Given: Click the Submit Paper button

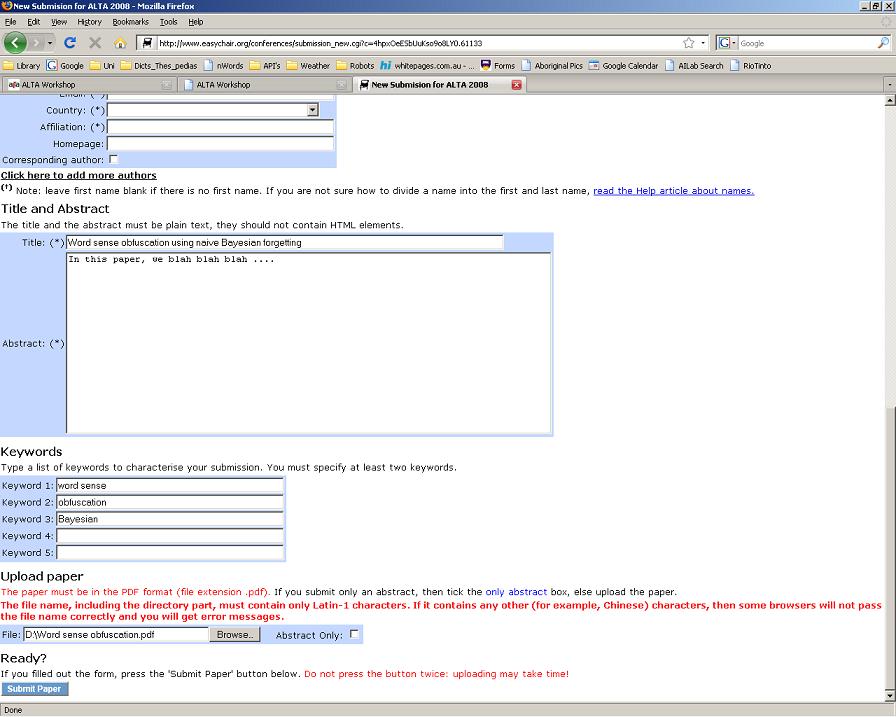Looking at the screenshot, I should click(34, 689).
